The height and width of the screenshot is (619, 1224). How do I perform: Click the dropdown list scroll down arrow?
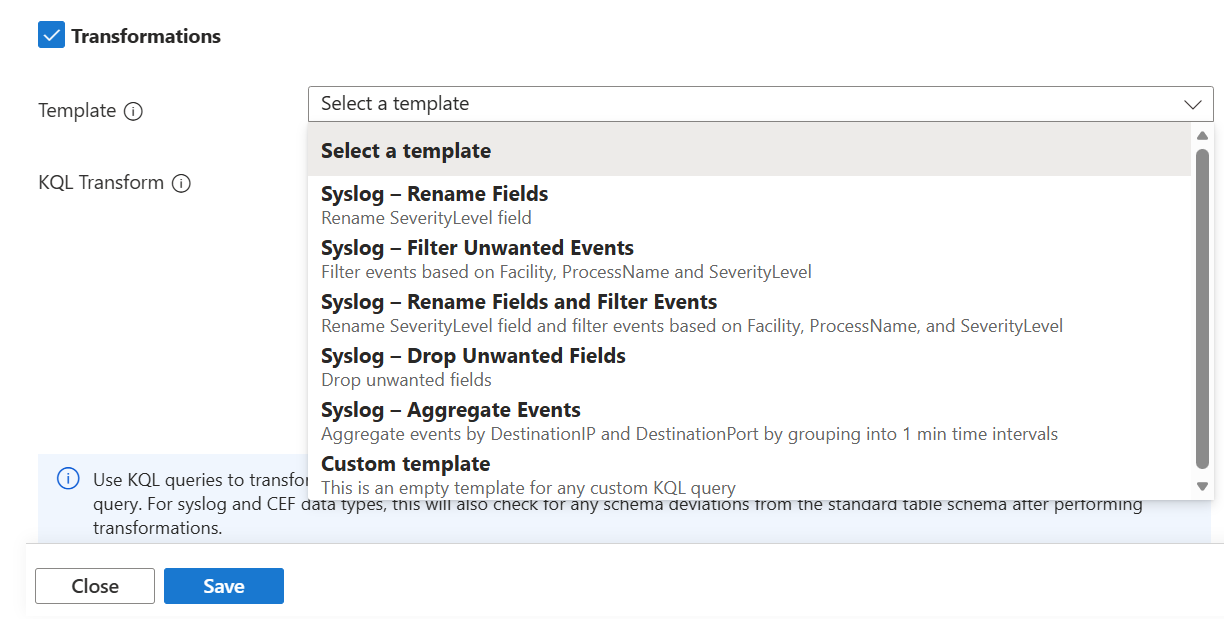click(x=1203, y=486)
